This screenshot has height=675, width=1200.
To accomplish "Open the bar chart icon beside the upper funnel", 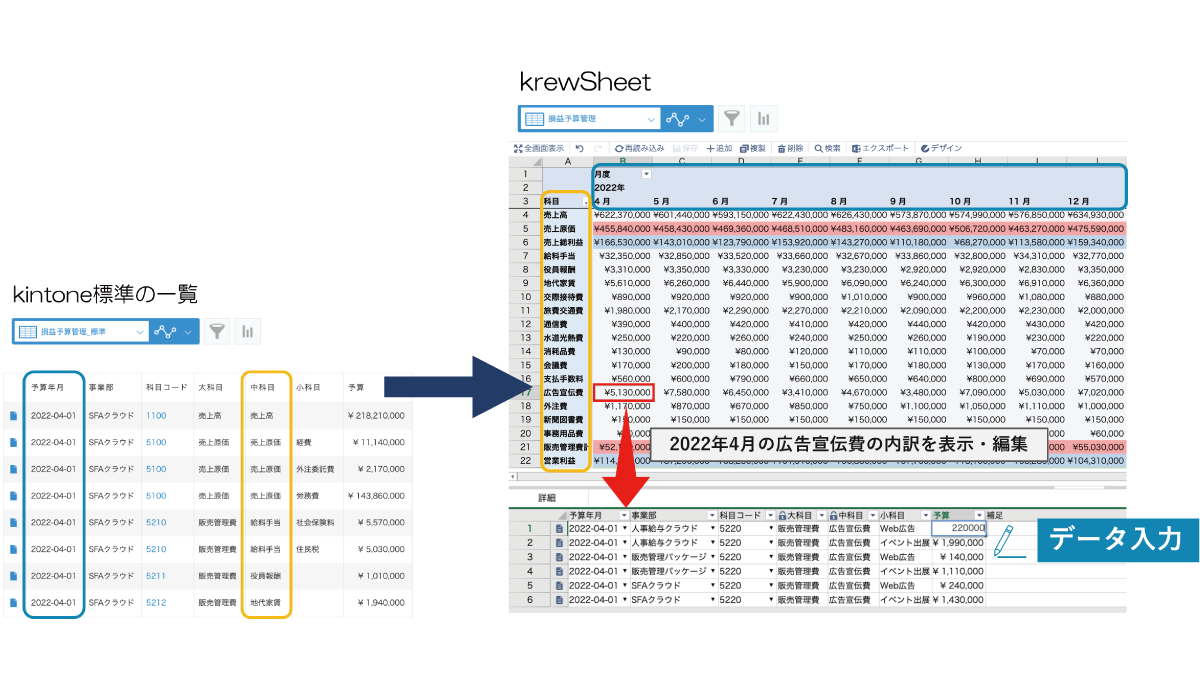I will coord(763,119).
